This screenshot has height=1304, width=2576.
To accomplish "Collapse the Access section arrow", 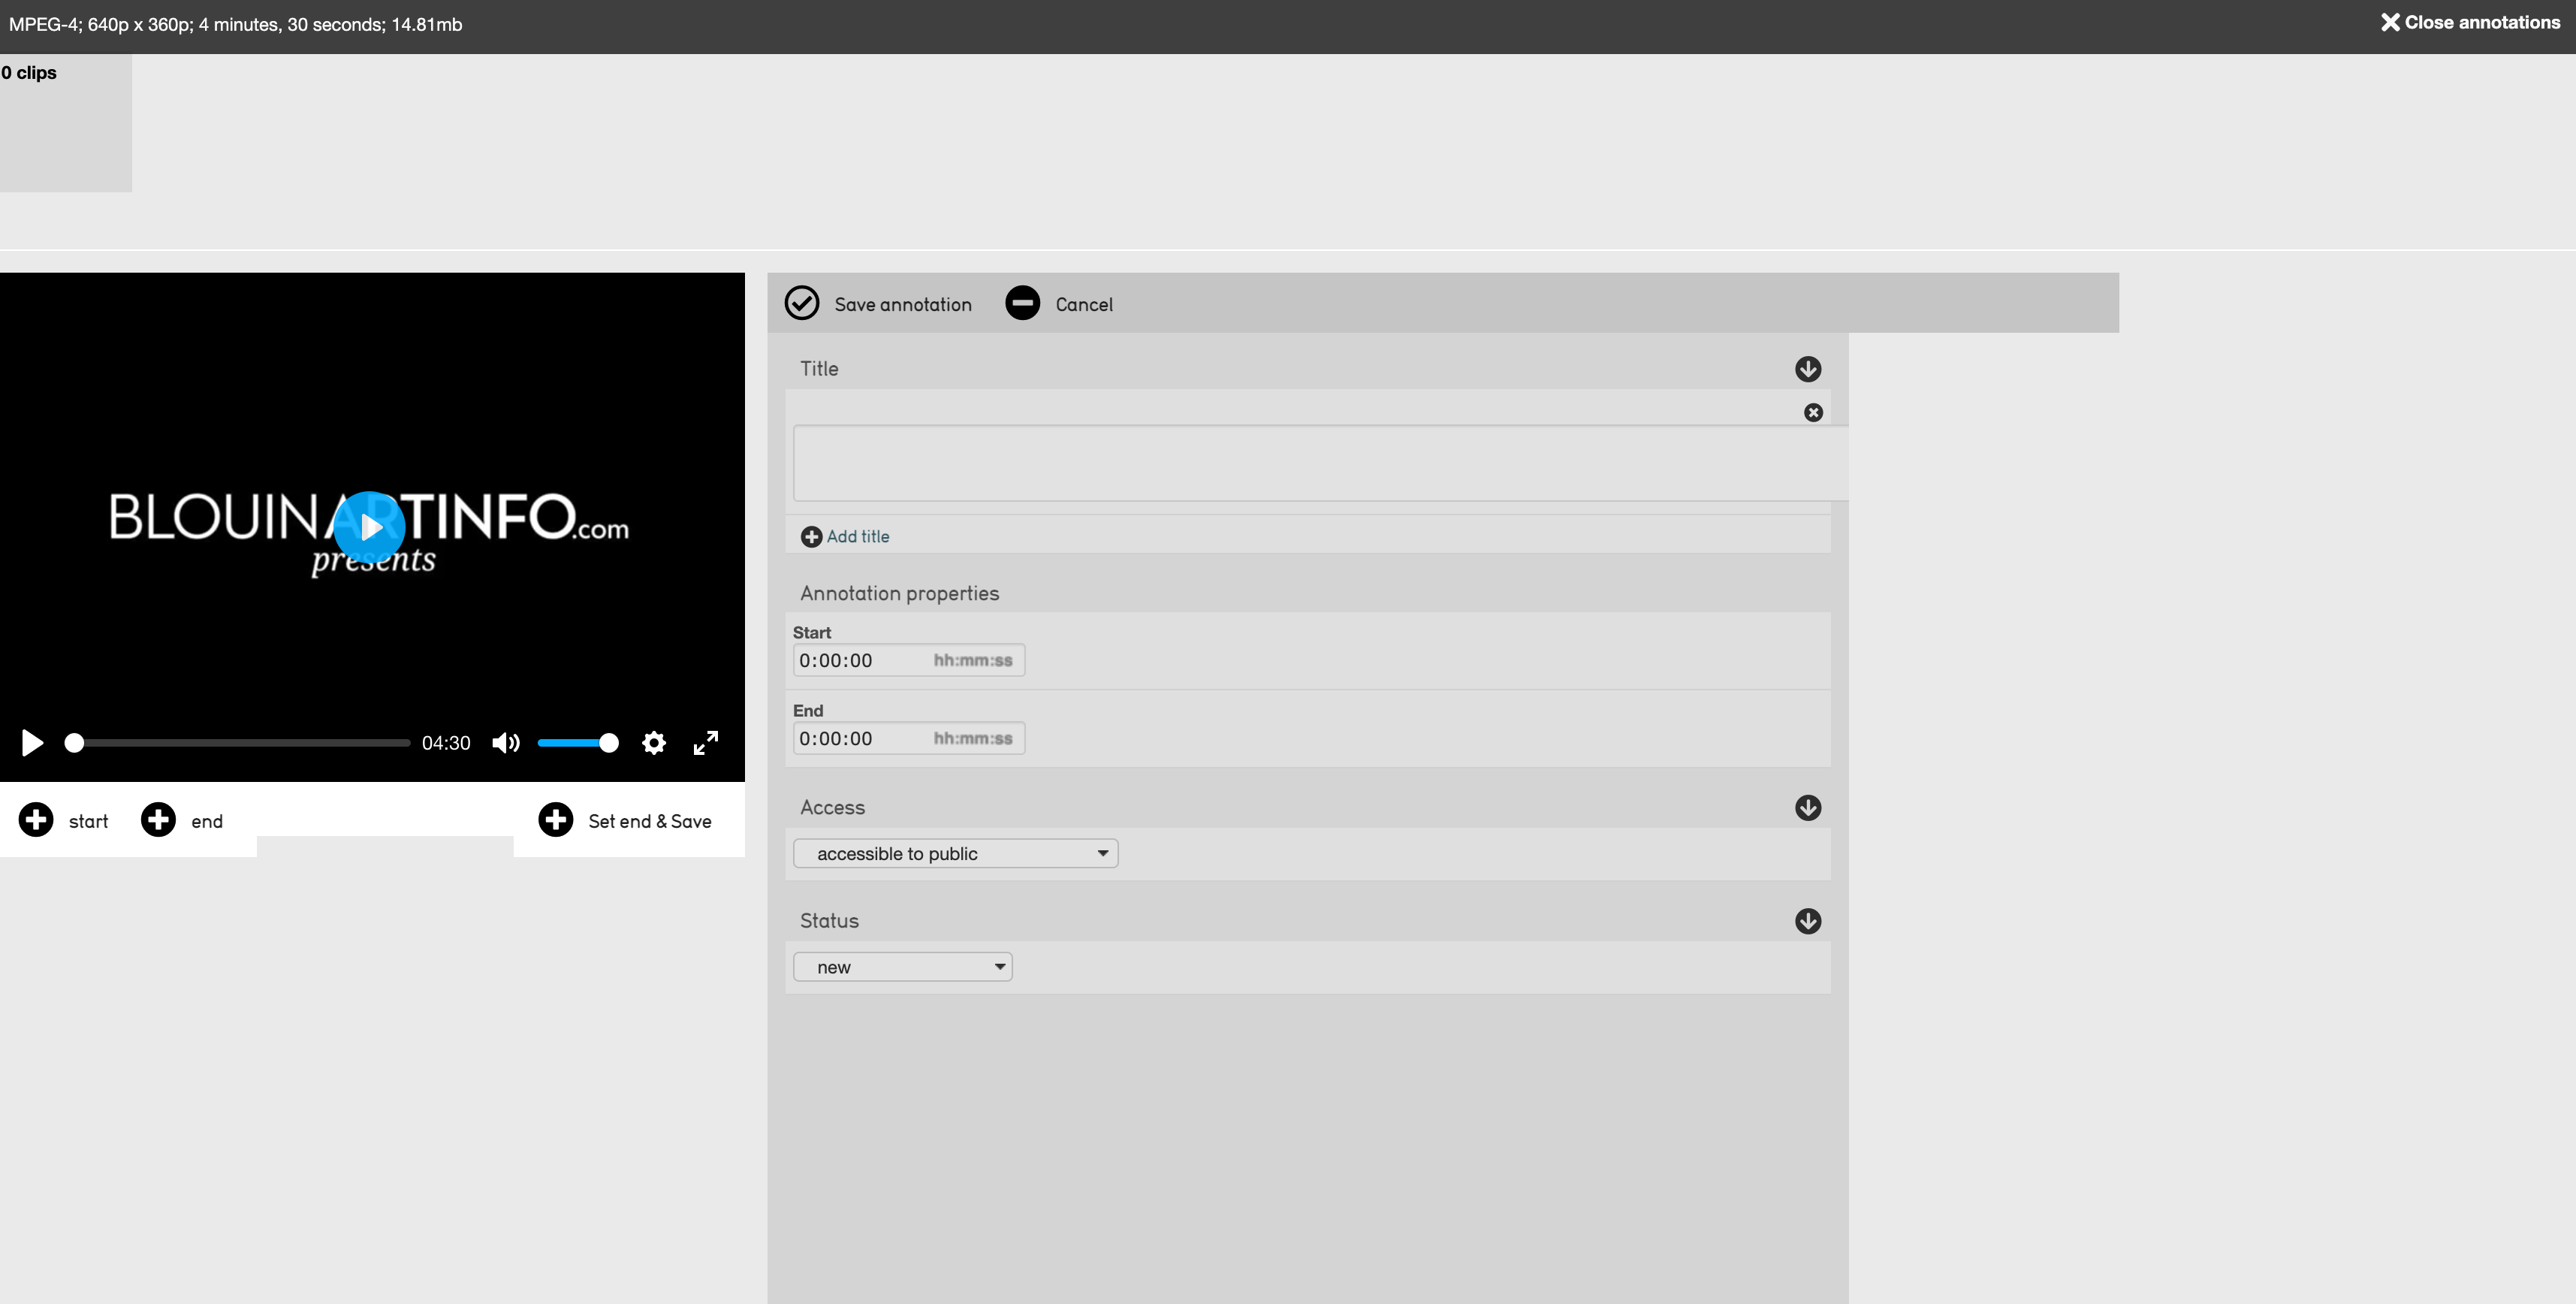I will (1807, 808).
